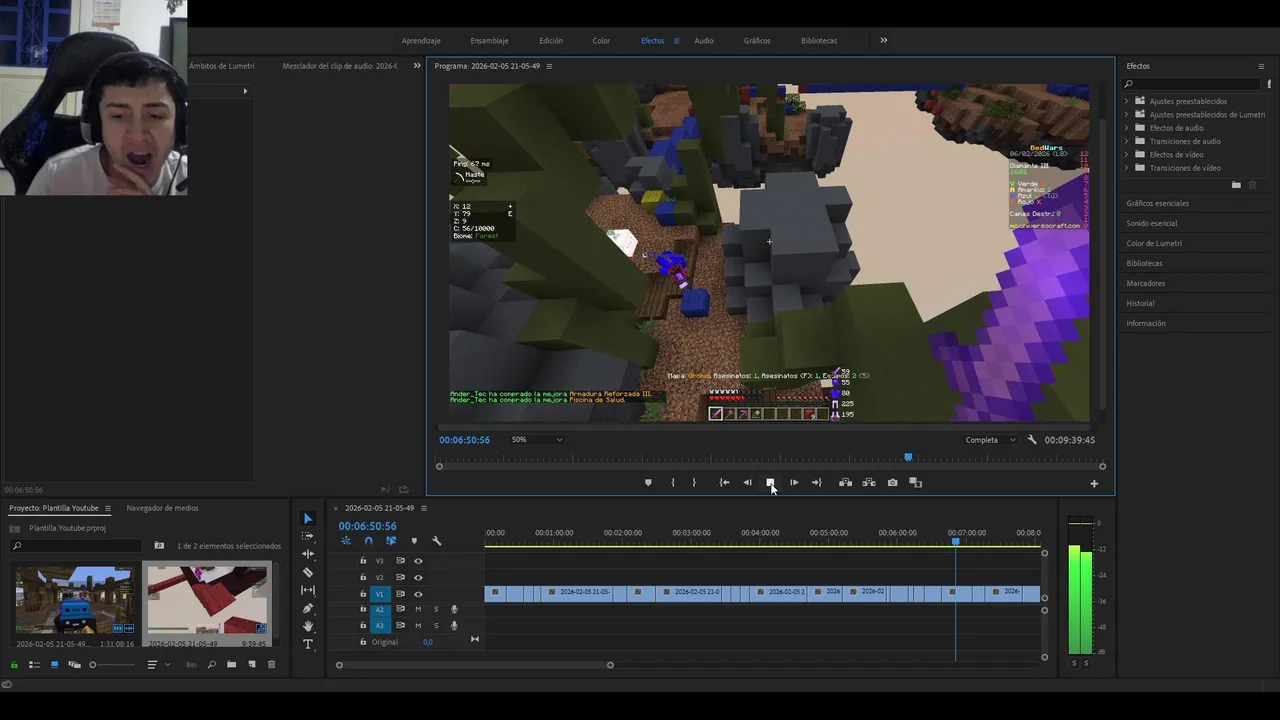Image resolution: width=1280 pixels, height=720 pixels.
Task: Open the Color de Lumetri panel
Action: click(x=1154, y=243)
